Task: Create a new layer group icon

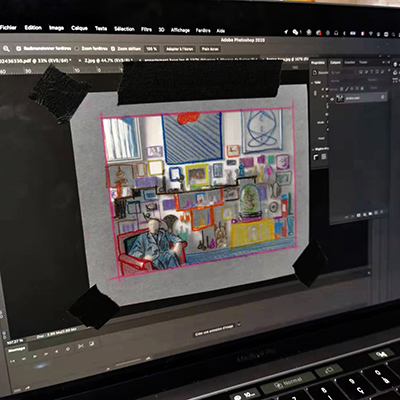Action: tap(370, 213)
